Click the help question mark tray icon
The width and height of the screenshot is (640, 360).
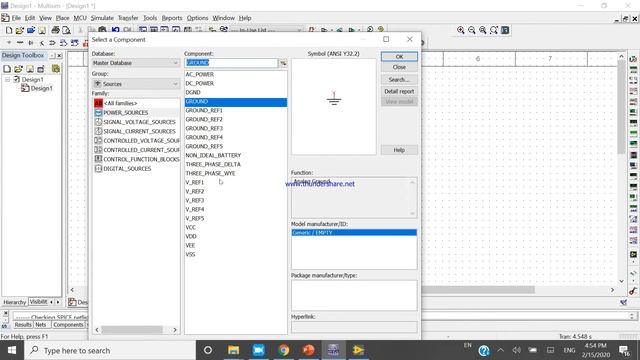tap(484, 351)
